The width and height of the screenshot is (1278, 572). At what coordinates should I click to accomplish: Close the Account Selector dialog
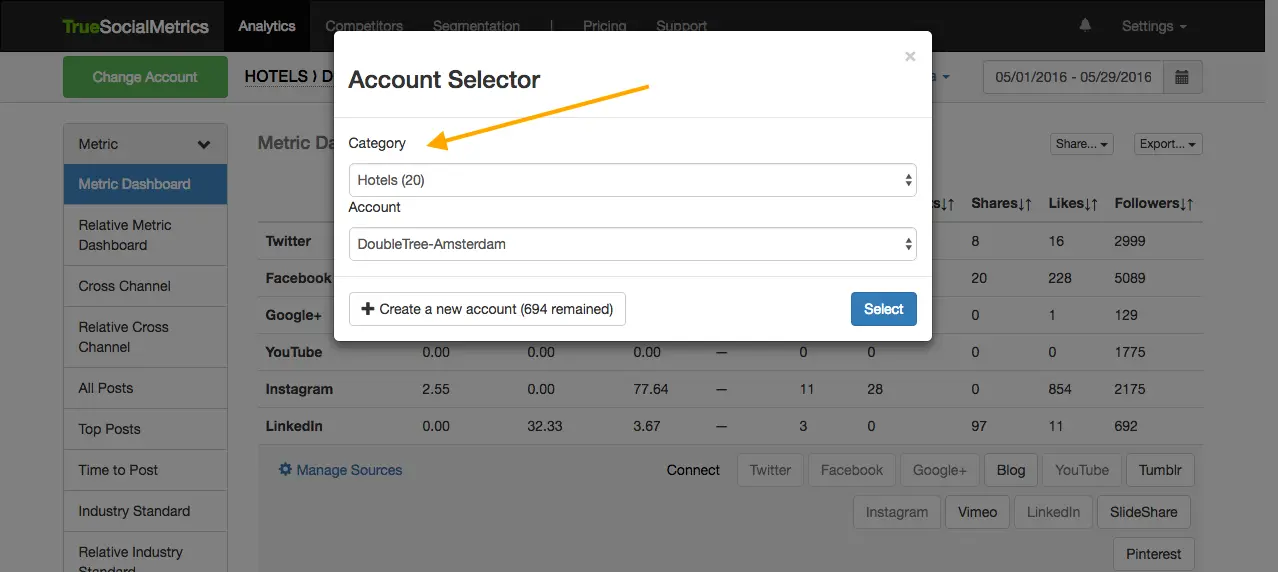coord(909,57)
